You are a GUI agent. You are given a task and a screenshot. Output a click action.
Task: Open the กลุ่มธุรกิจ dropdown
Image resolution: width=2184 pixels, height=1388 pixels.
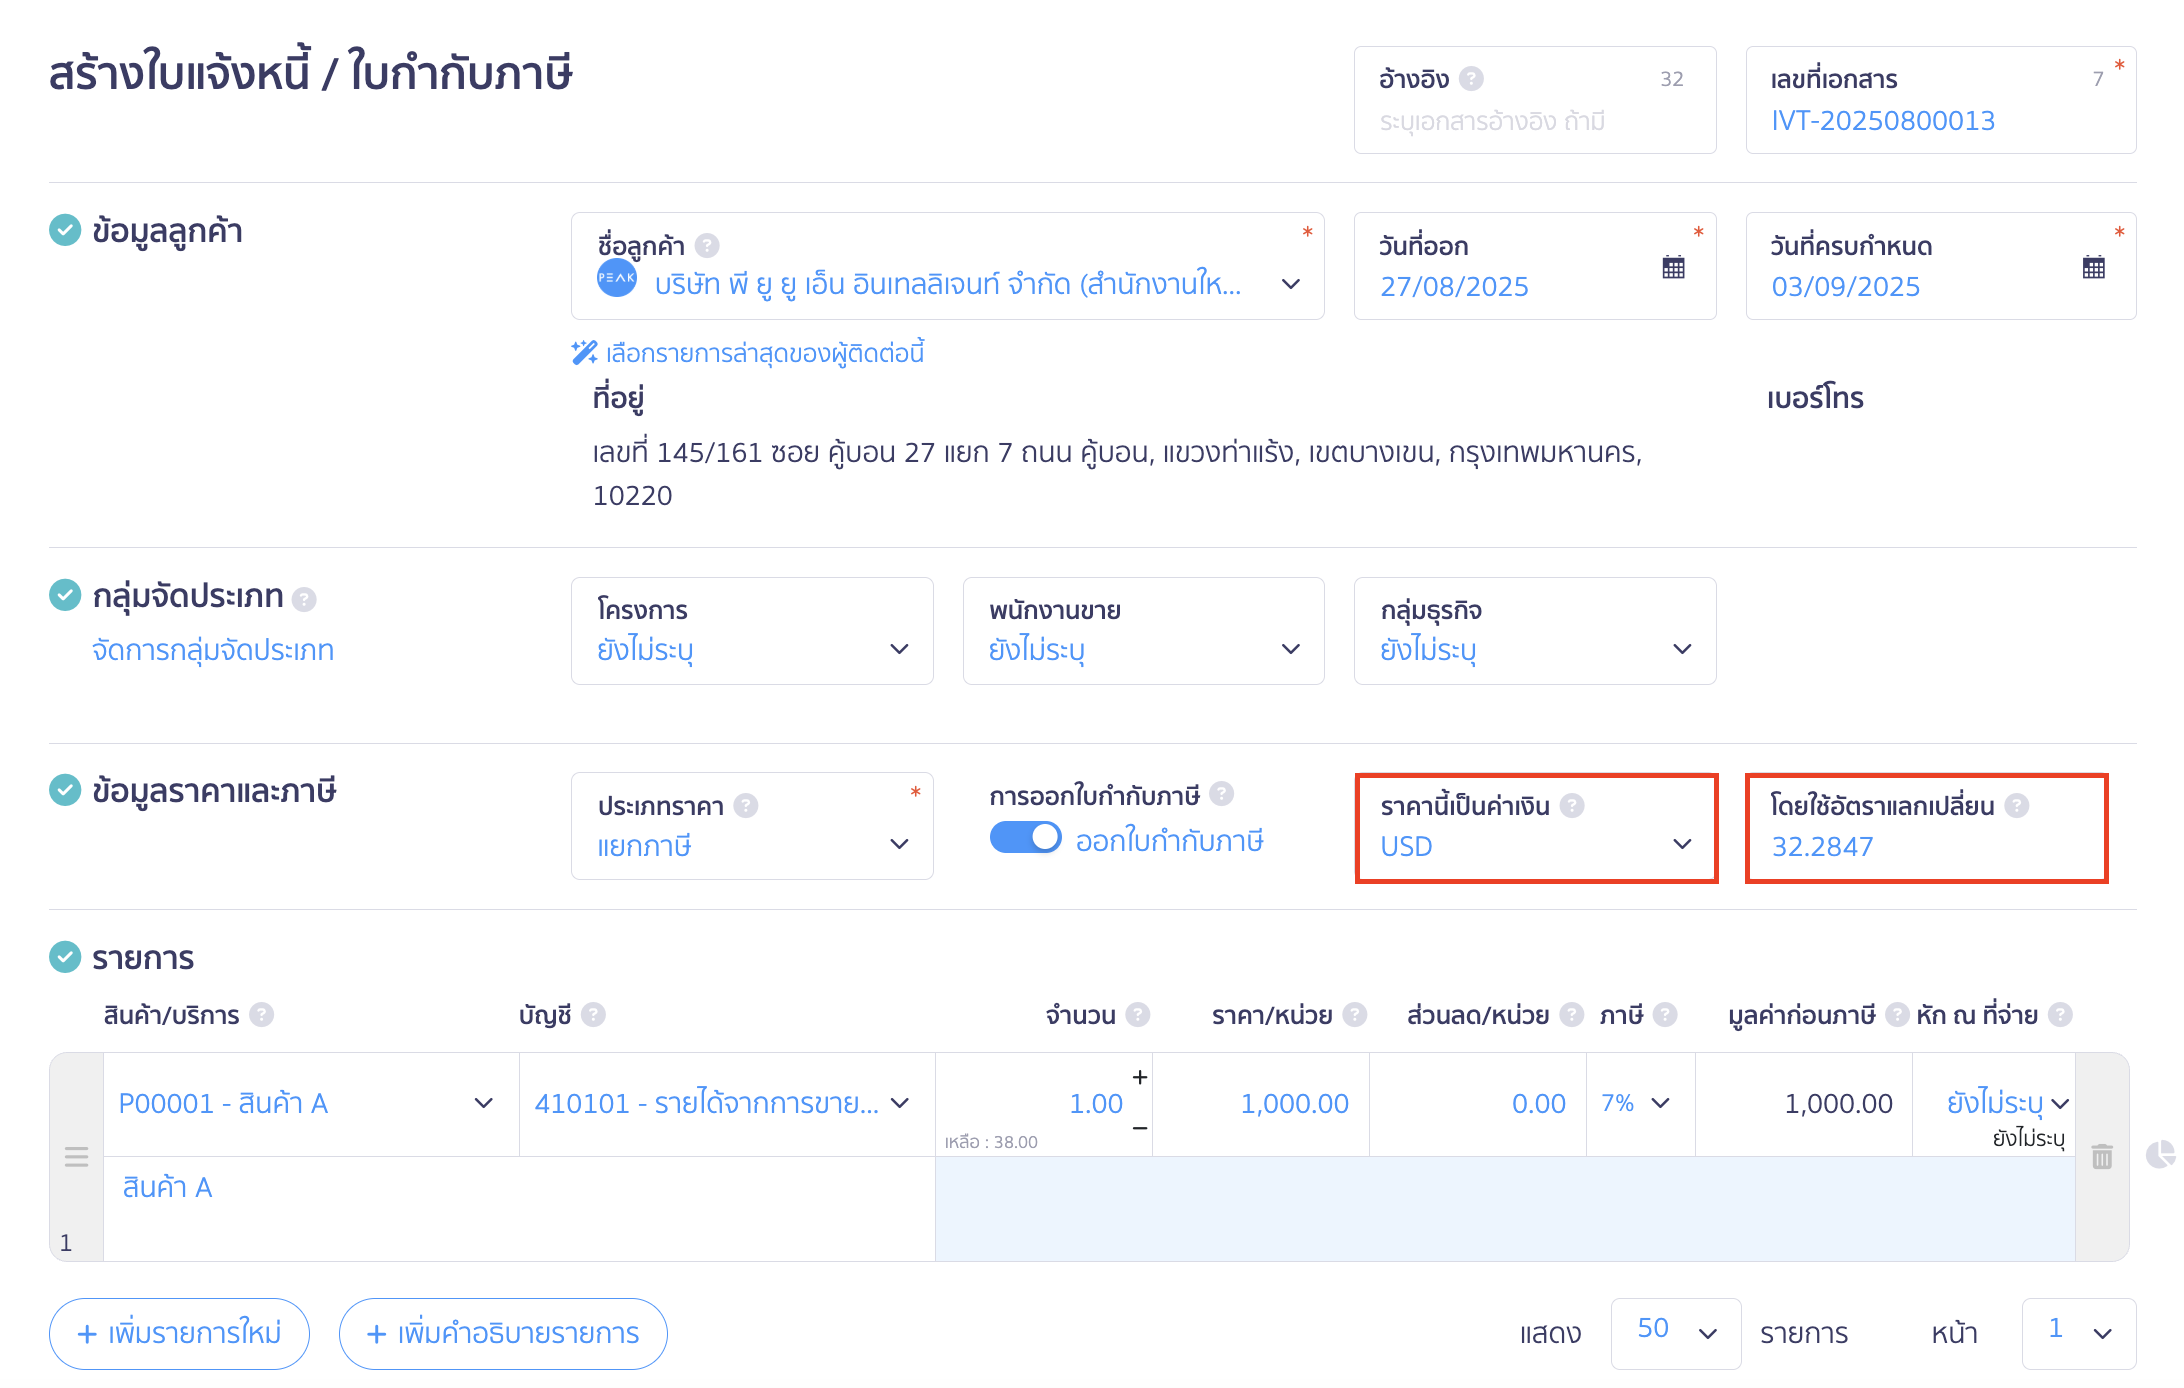click(1535, 631)
